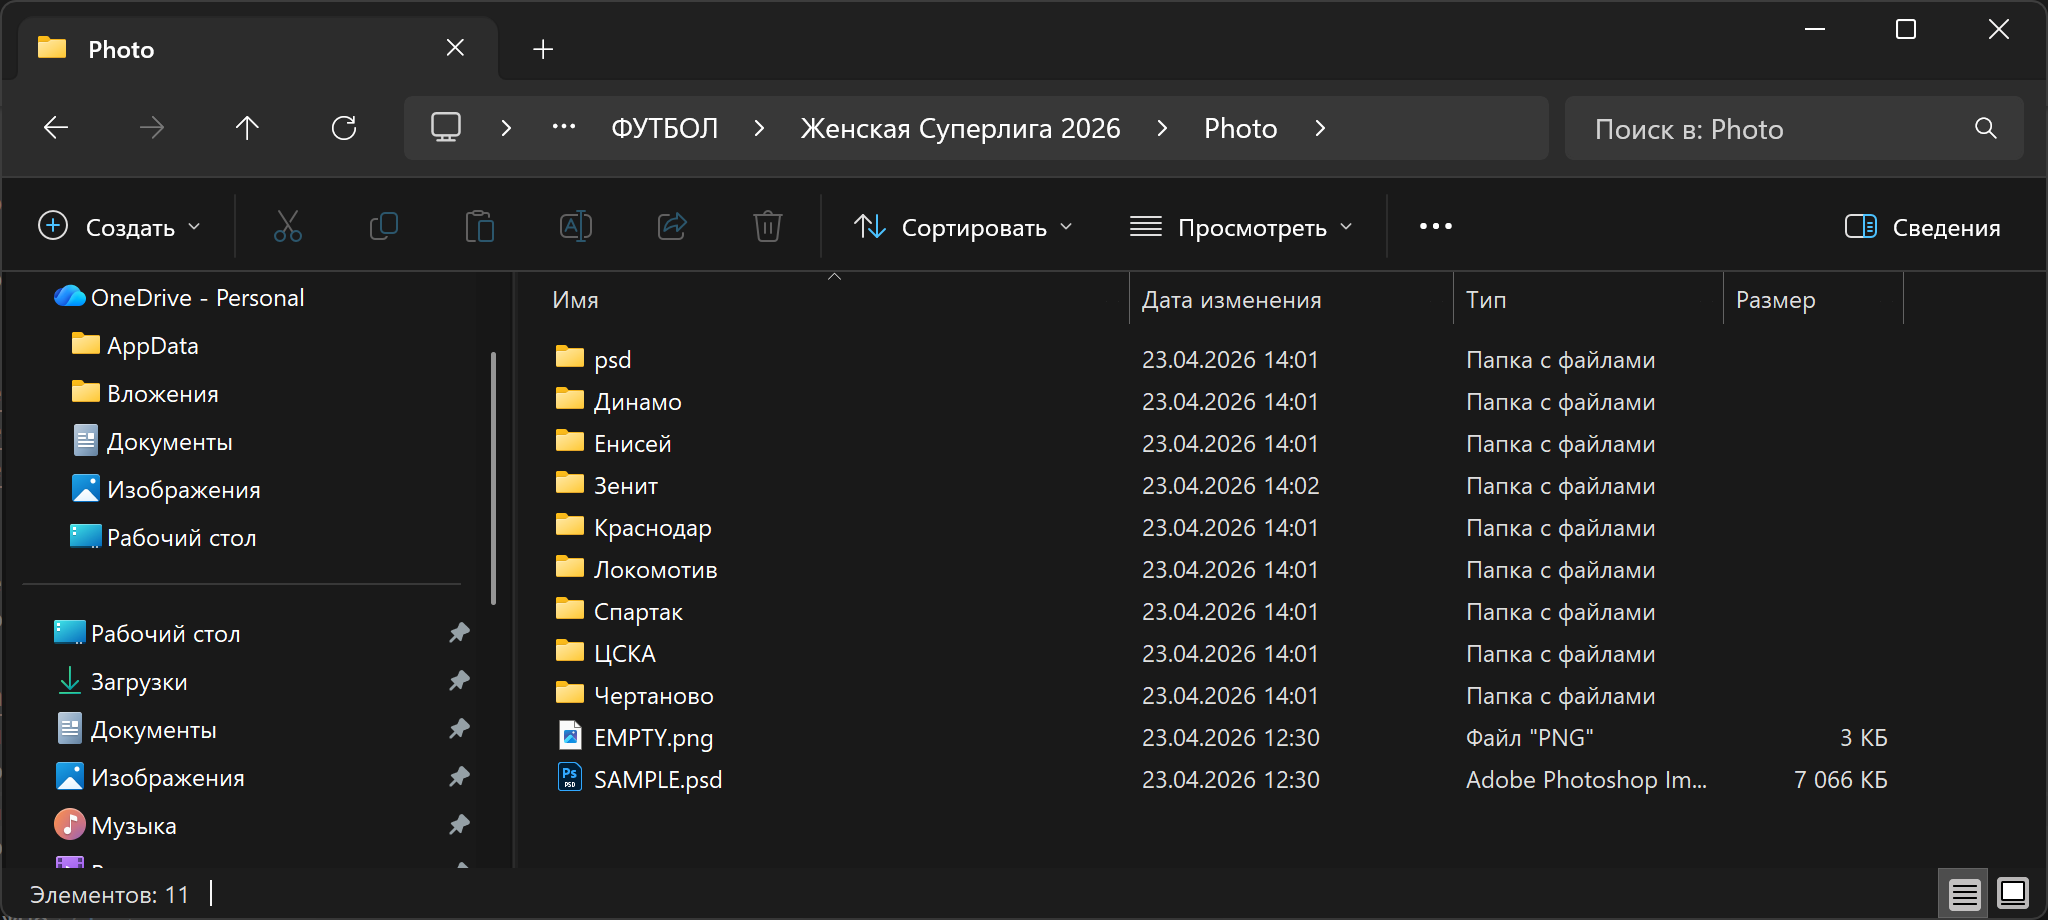Click the PC monitor icon in address bar
The width and height of the screenshot is (2048, 920).
tap(446, 127)
